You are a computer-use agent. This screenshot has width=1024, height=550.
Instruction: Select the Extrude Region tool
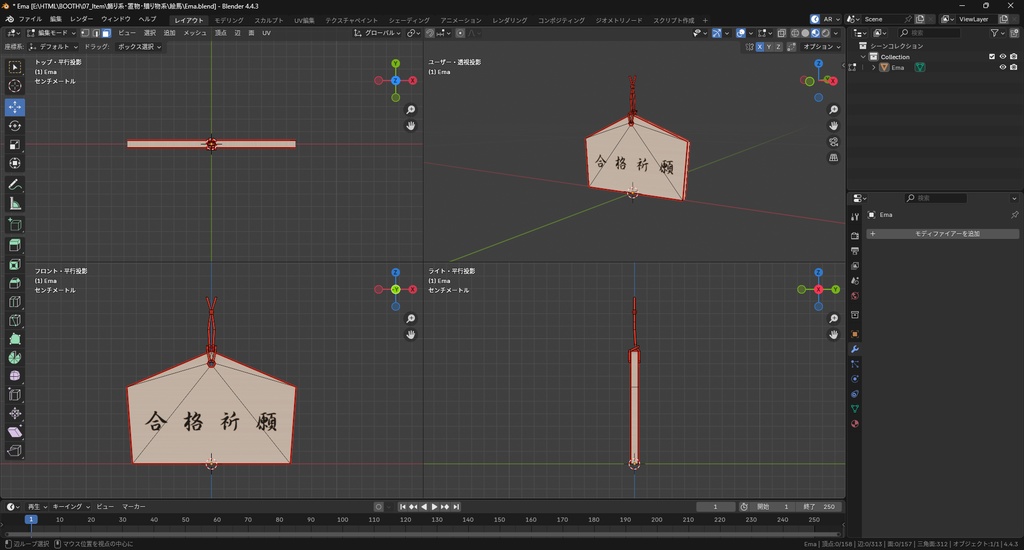pos(15,246)
